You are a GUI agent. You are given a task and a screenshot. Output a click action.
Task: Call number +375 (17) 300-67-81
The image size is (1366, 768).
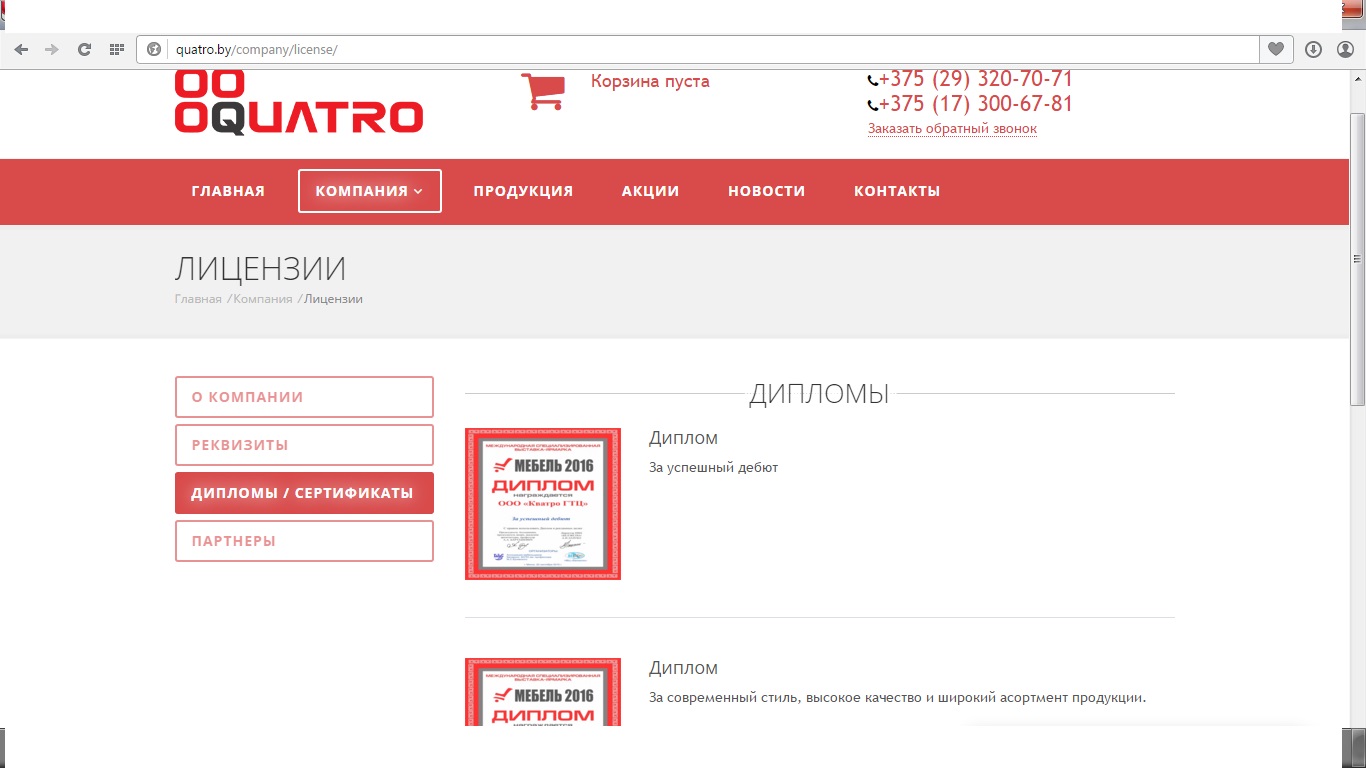[975, 104]
